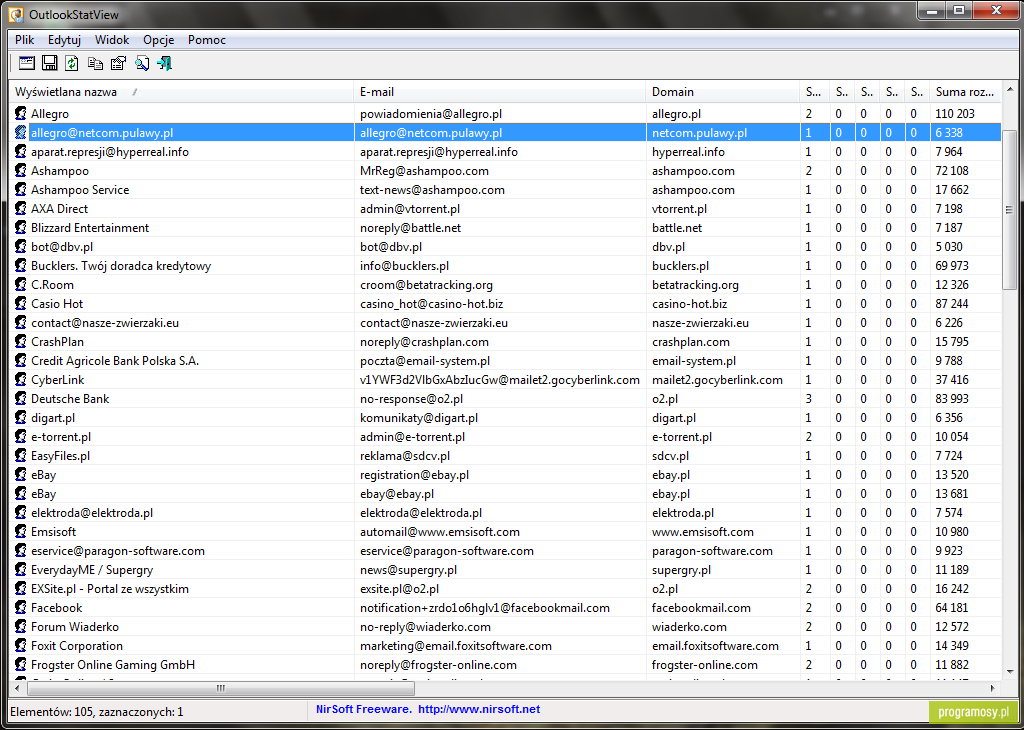Click the contact icon beside Ashampoo Service
The image size is (1024, 730).
(x=21, y=189)
